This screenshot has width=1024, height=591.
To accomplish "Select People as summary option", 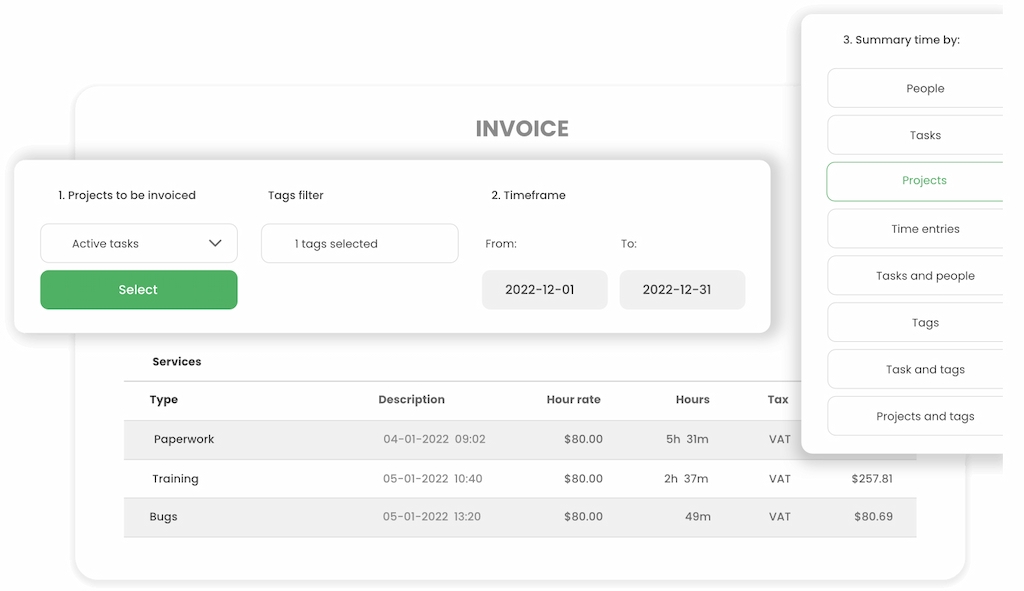I will click(922, 88).
